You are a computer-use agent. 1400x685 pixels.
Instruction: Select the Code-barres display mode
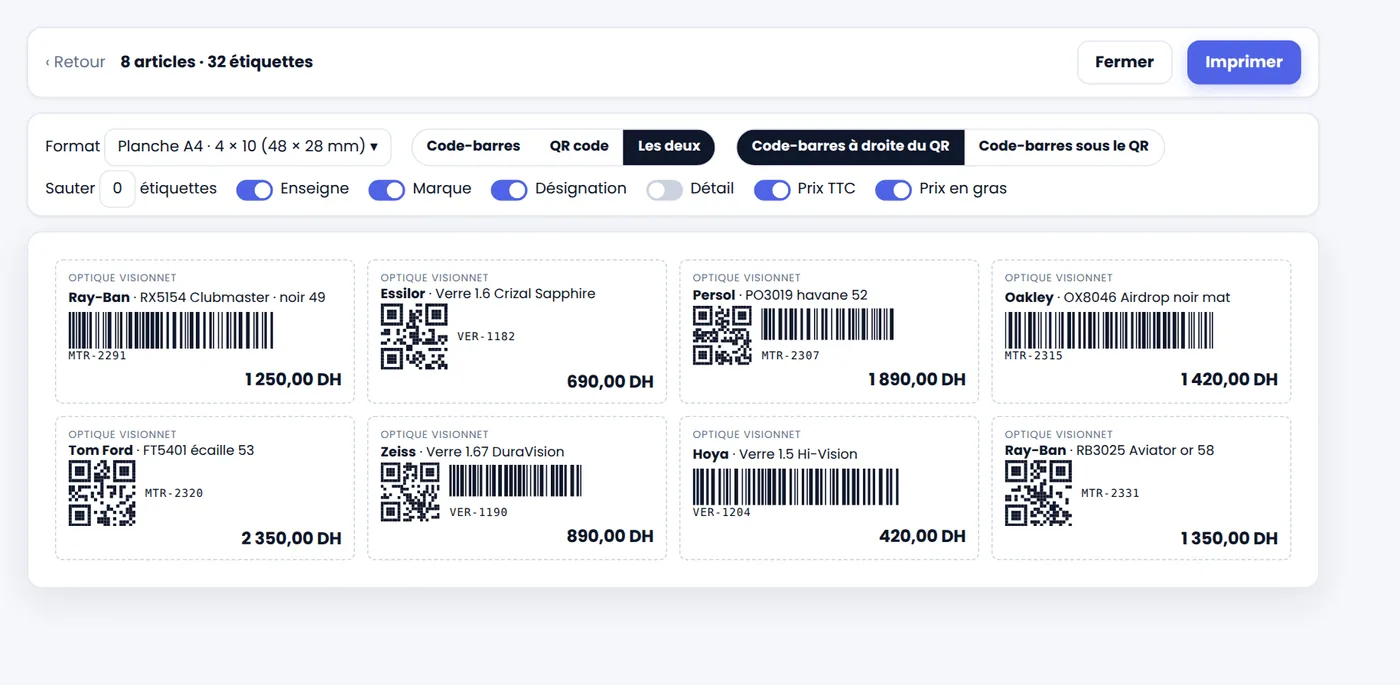pyautogui.click(x=473, y=146)
